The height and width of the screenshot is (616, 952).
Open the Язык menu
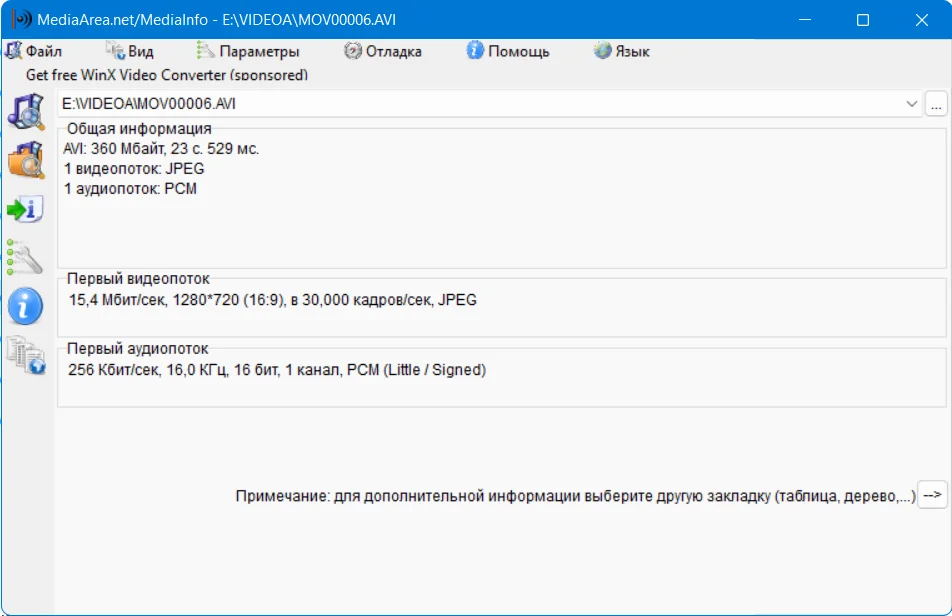622,51
